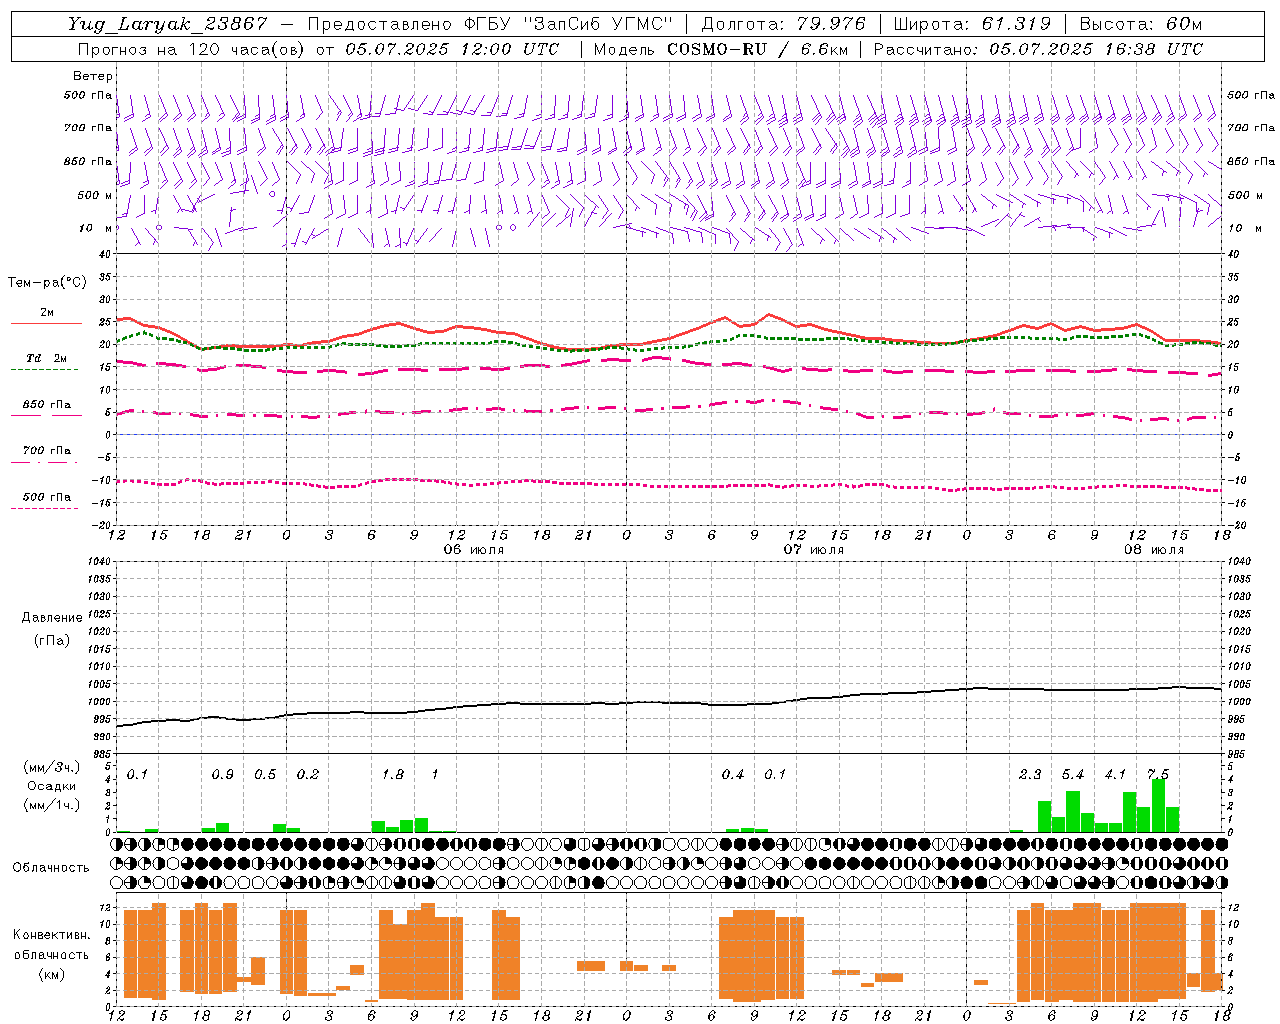This screenshot has height=1024, width=1280.
Task: Click the 'Рассчитано: 05.07.2025 16:38 UTC' text
Action: pyautogui.click(x=1038, y=49)
